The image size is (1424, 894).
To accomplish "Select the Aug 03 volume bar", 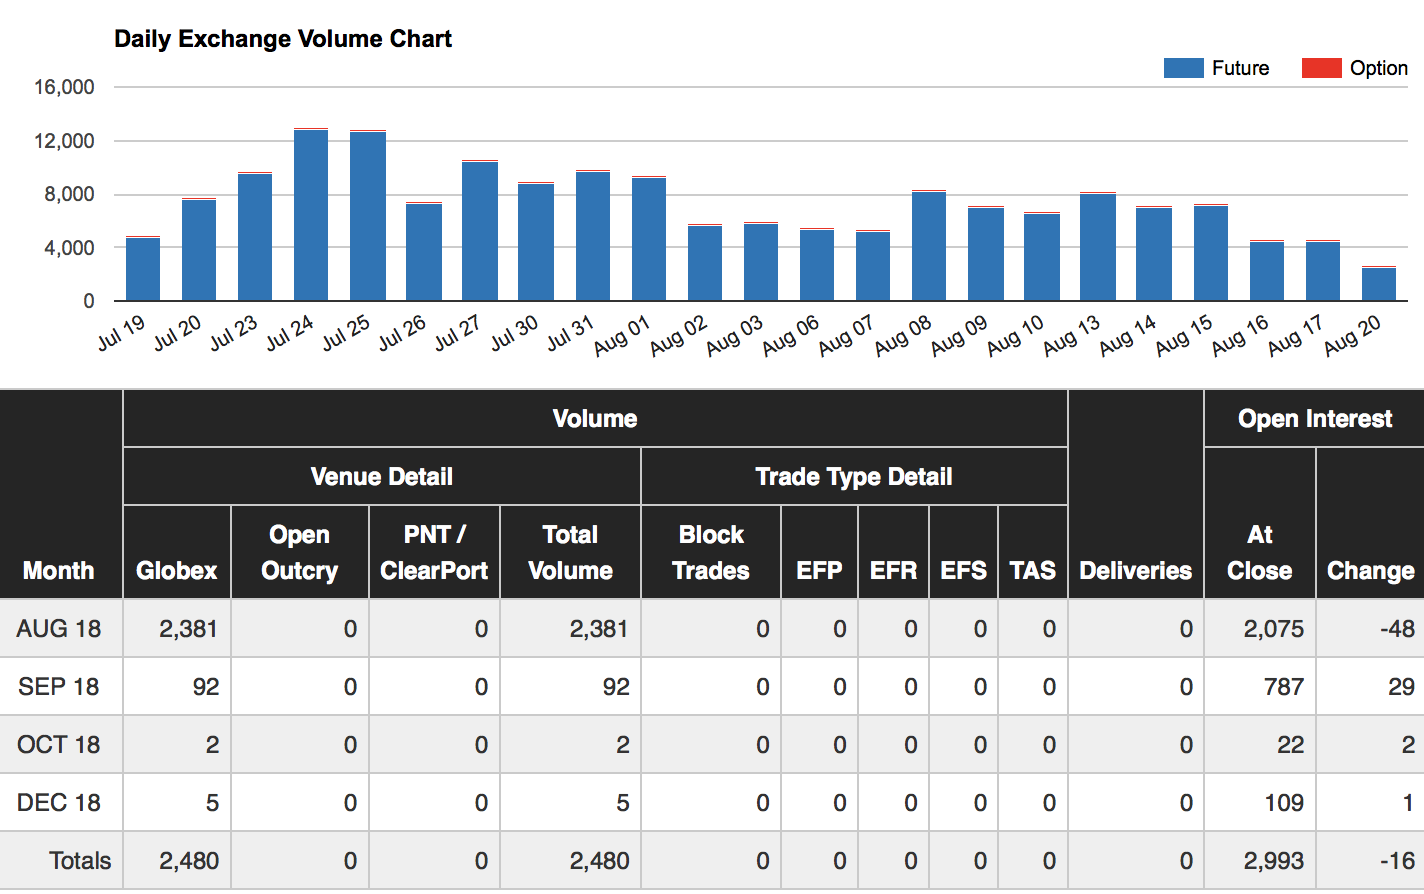I will pyautogui.click(x=761, y=261).
